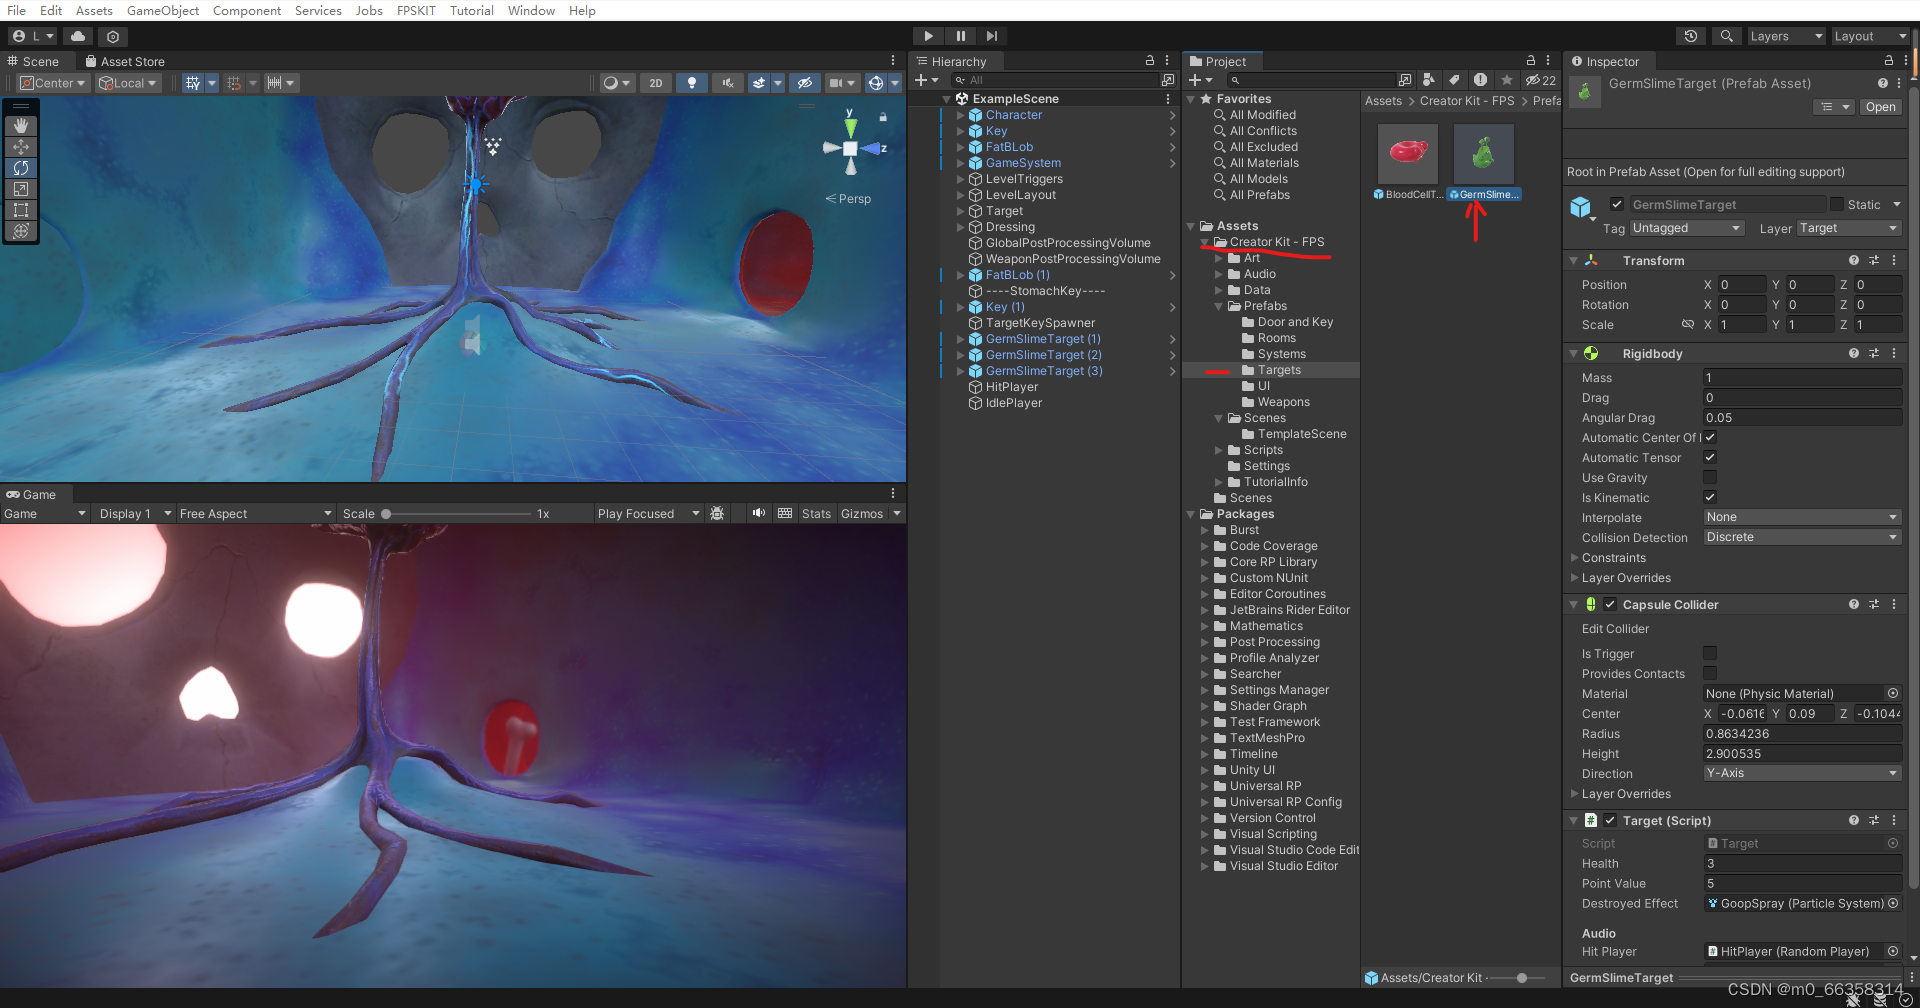Collapse the Prefabs folder in Project panel
The height and width of the screenshot is (1008, 1920).
point(1218,306)
